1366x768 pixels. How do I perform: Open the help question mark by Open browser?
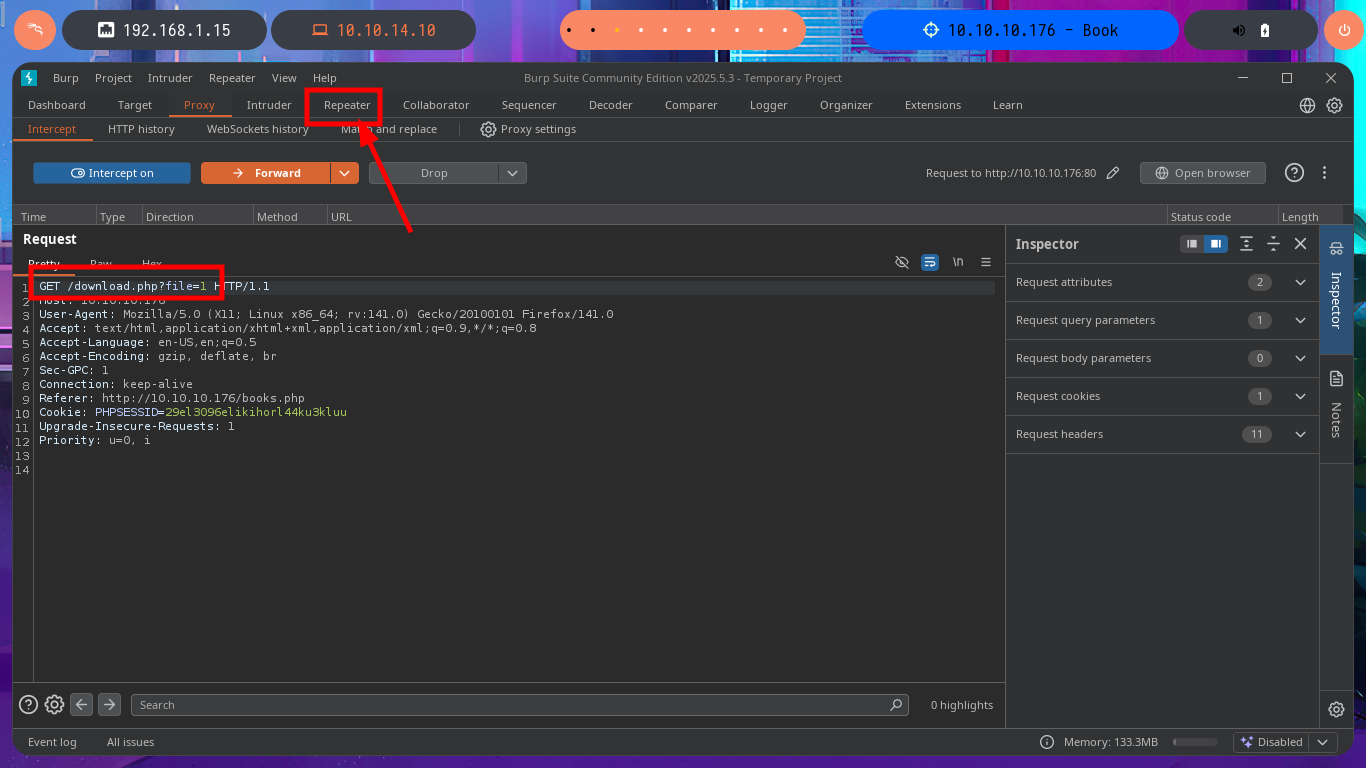[1294, 173]
